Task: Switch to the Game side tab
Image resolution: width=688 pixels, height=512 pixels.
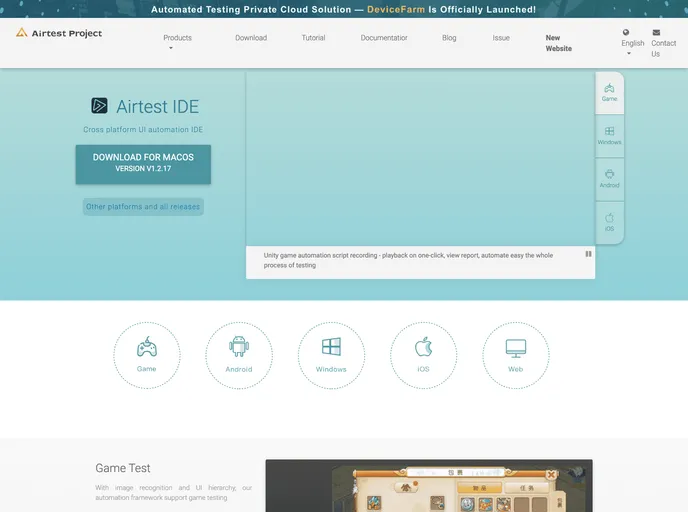Action: click(609, 93)
